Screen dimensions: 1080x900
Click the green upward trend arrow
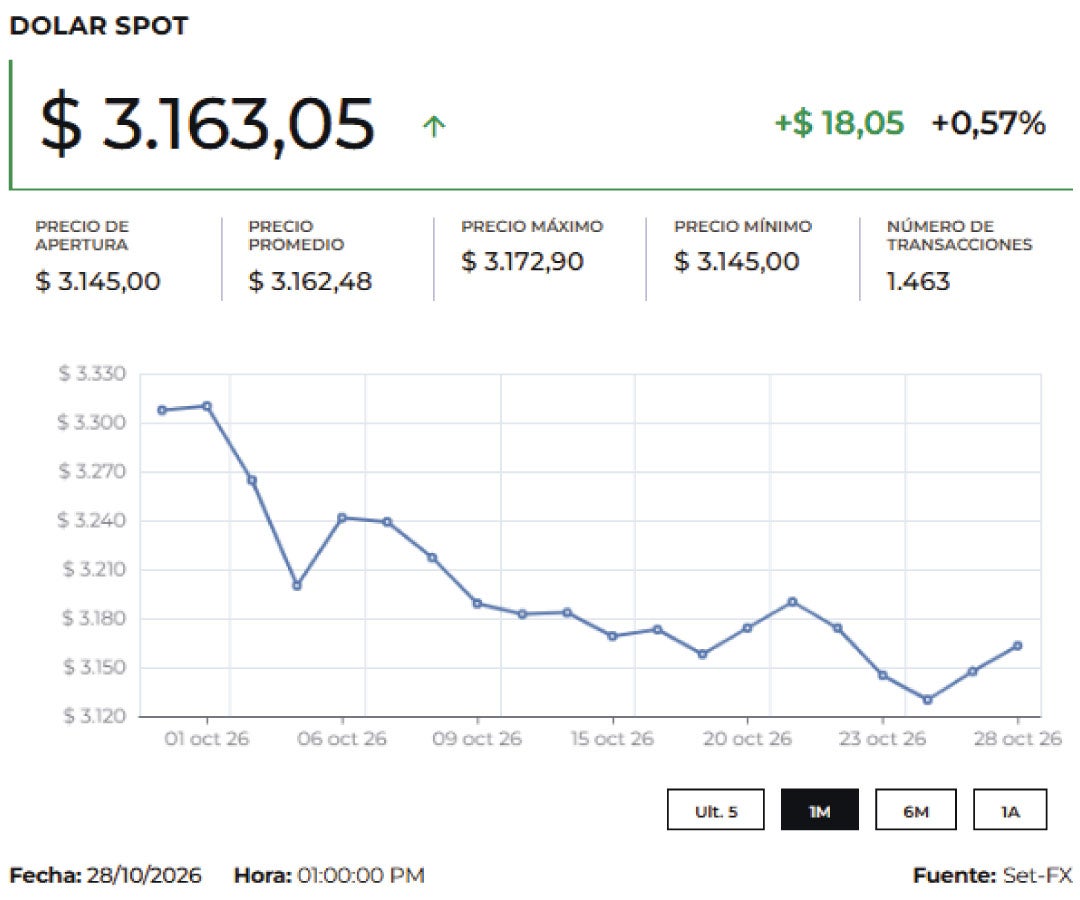[x=434, y=126]
